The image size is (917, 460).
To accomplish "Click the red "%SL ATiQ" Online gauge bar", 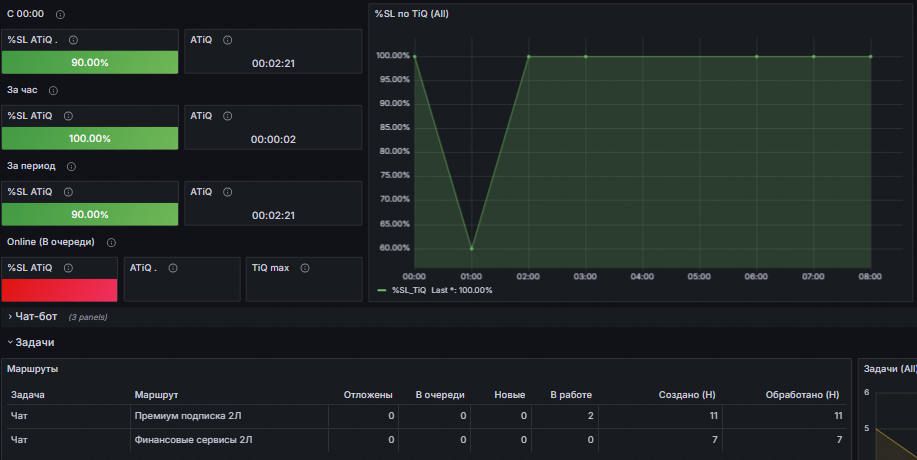I will (x=60, y=290).
